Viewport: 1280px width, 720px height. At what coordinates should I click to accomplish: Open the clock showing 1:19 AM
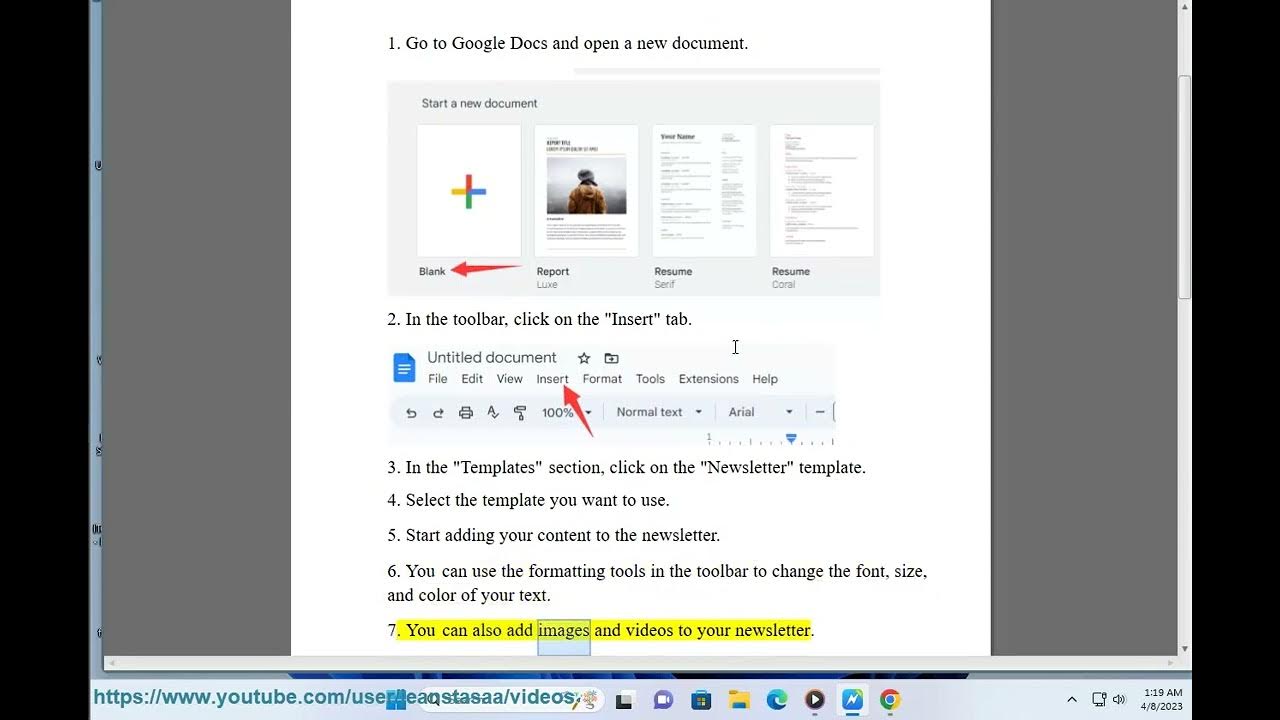(1162, 699)
